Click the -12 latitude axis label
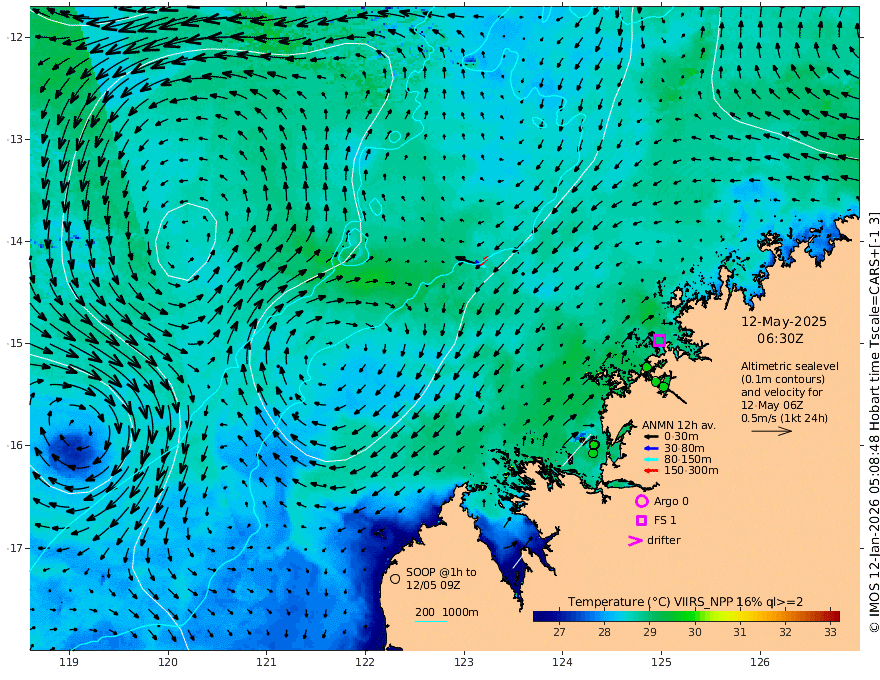Viewport: 880px width, 680px height. (15, 37)
